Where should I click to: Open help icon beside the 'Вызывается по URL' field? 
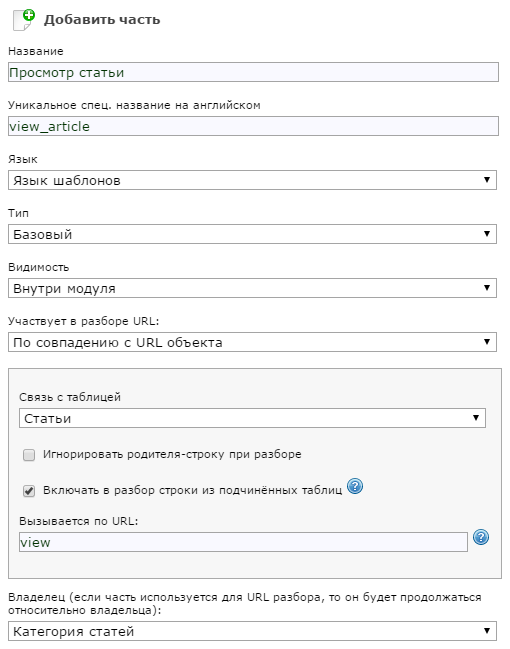[x=481, y=537]
